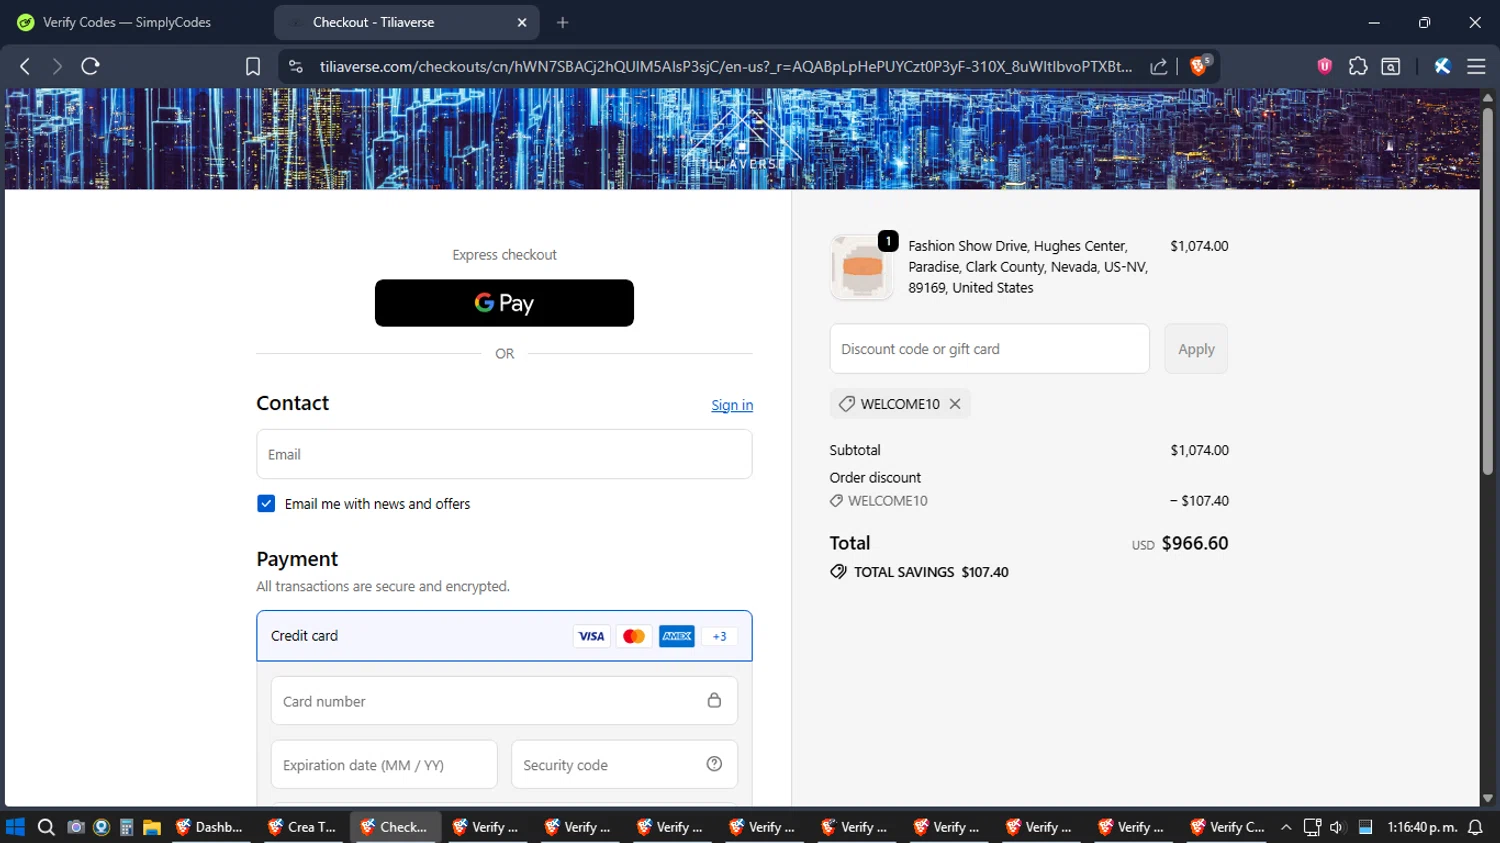Focus the Expiration date field
The image size is (1500, 843).
click(x=384, y=765)
